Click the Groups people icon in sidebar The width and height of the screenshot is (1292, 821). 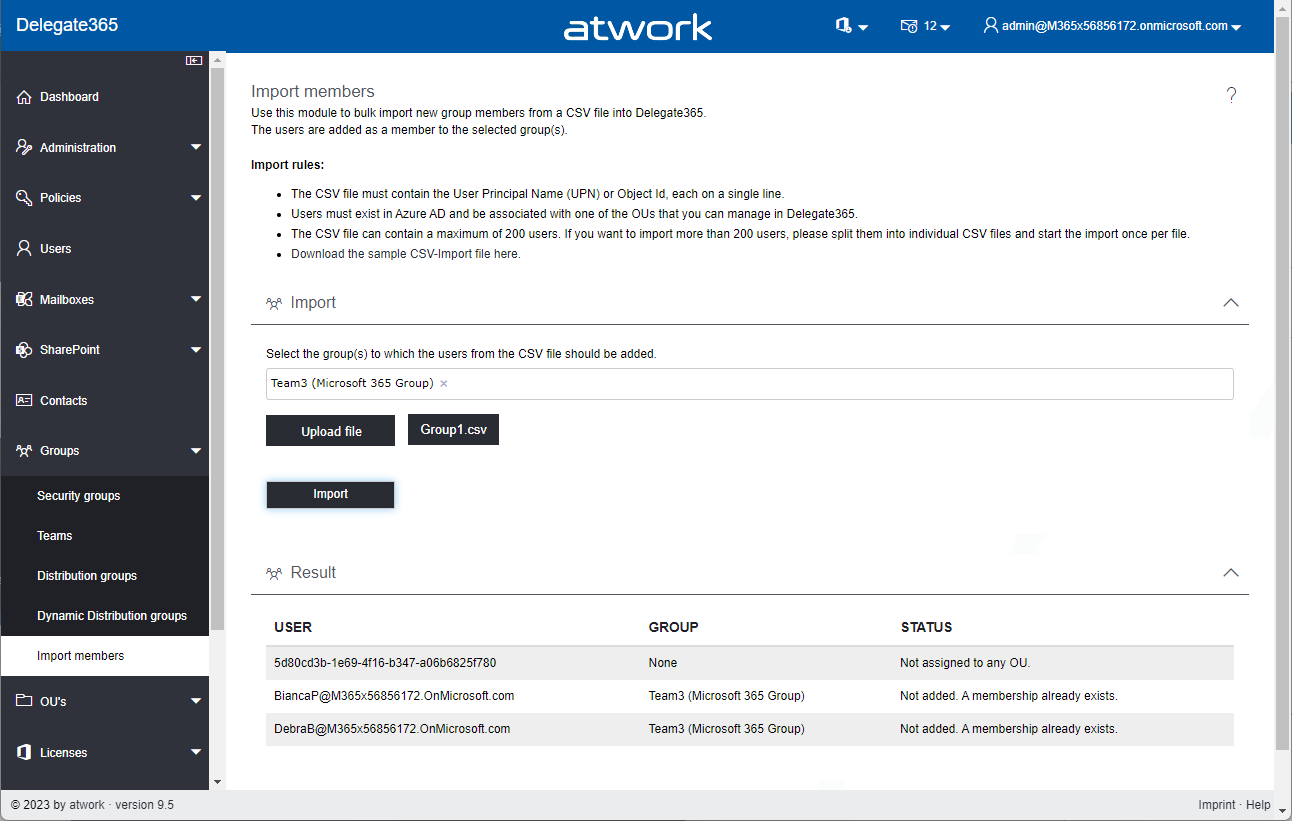point(24,451)
